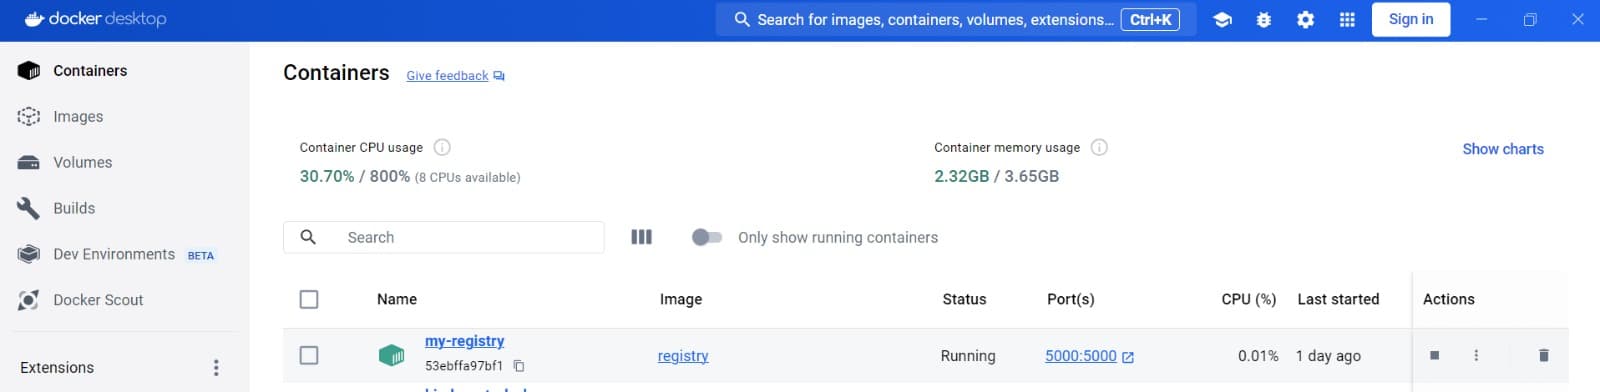The width and height of the screenshot is (1600, 392).
Task: Check the select-all containers checkbox
Action: [x=309, y=299]
